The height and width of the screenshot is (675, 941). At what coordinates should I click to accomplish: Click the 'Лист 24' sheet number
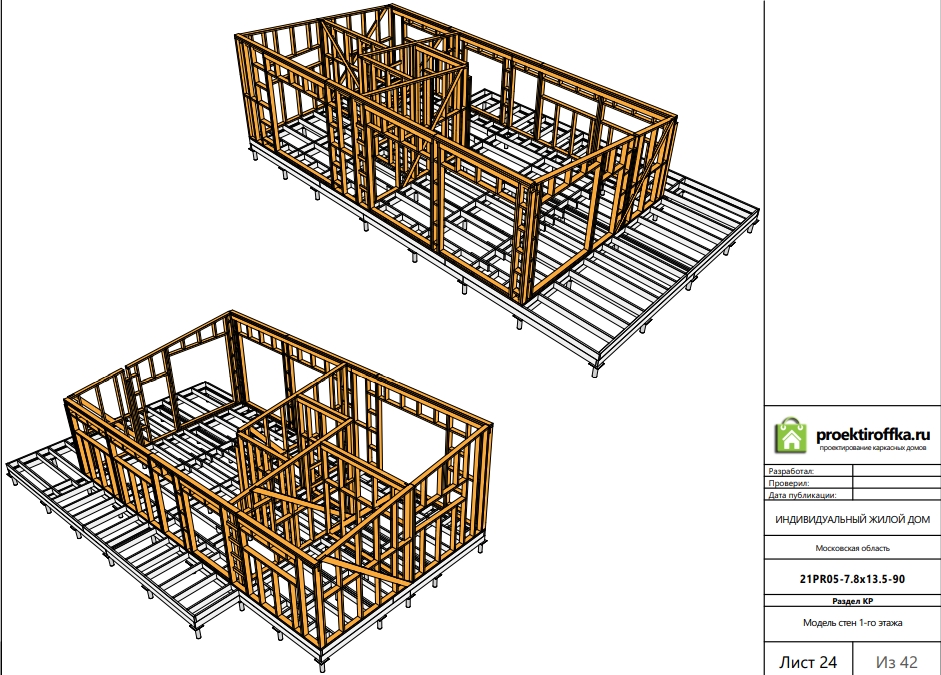pyautogui.click(x=808, y=662)
